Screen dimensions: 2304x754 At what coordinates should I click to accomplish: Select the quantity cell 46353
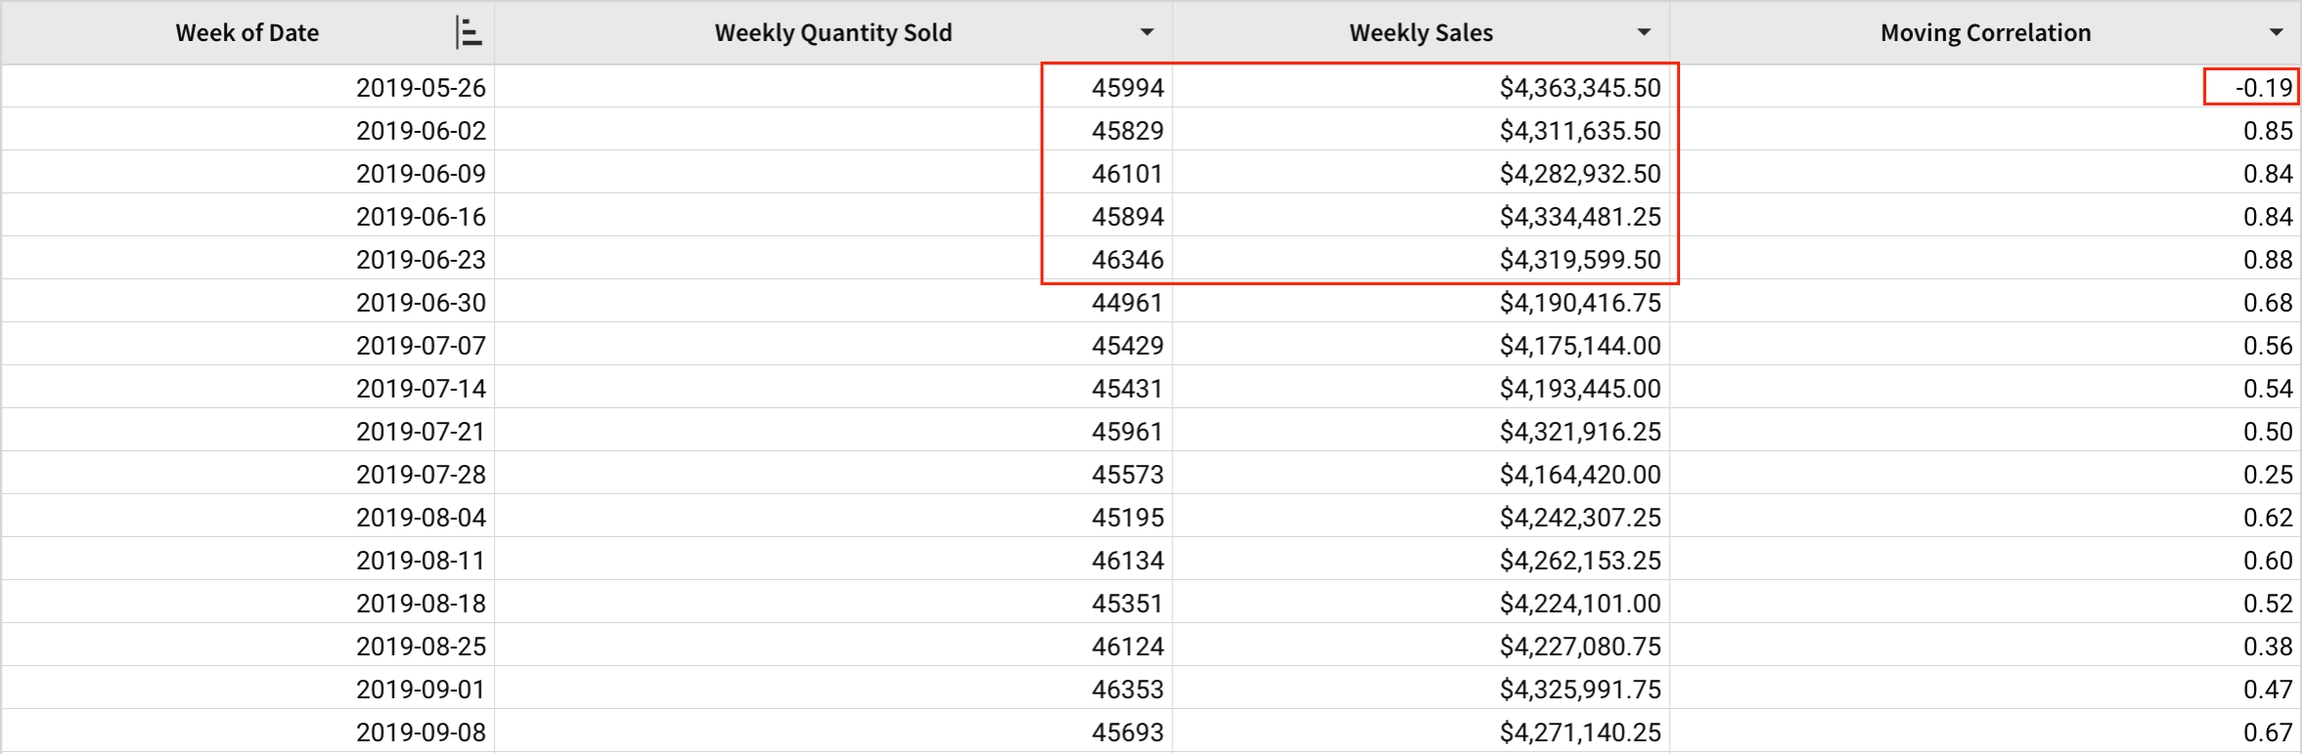click(x=1127, y=690)
